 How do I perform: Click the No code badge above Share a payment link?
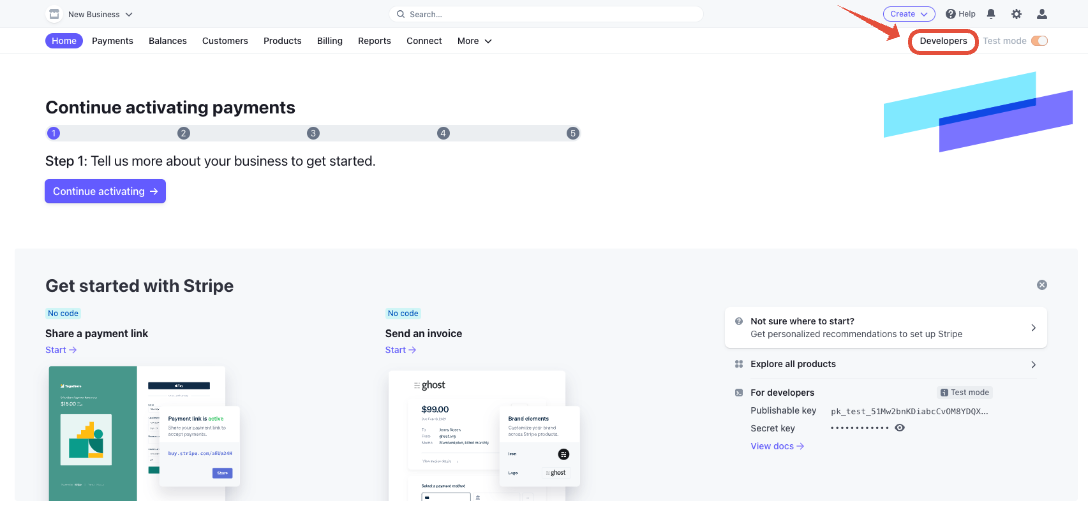pyautogui.click(x=62, y=313)
